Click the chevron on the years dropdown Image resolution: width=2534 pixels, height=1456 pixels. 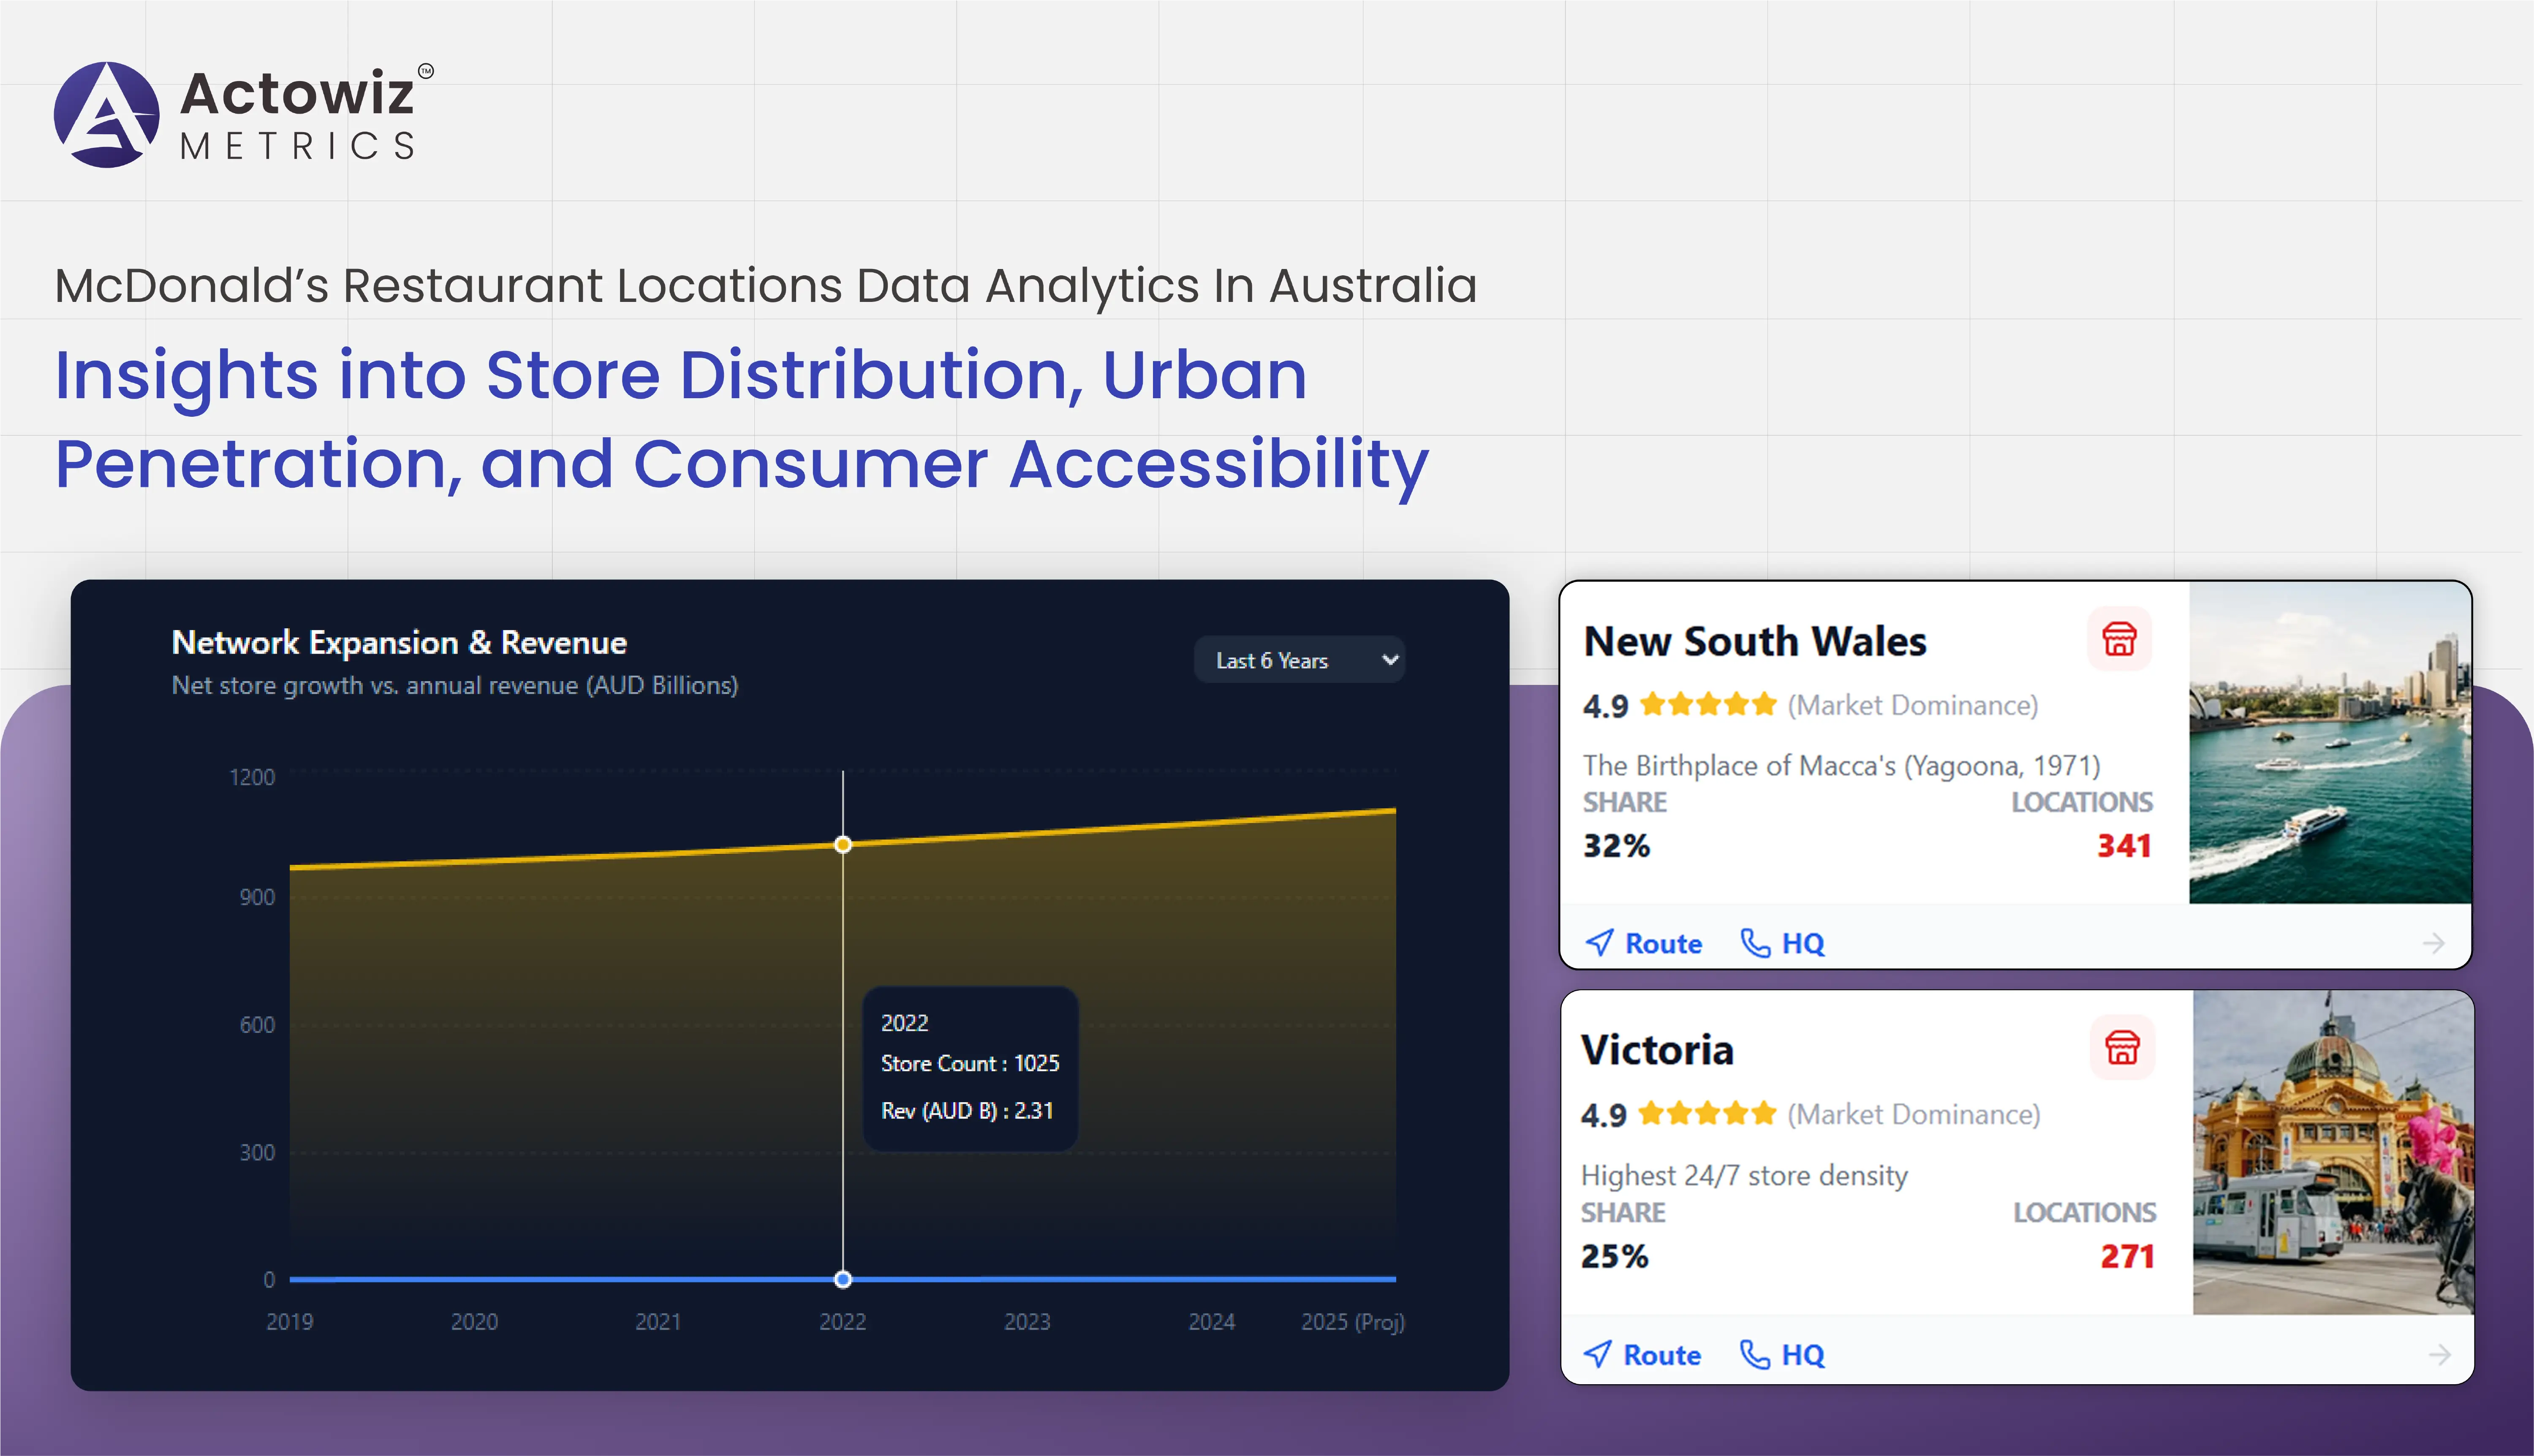[x=1389, y=660]
